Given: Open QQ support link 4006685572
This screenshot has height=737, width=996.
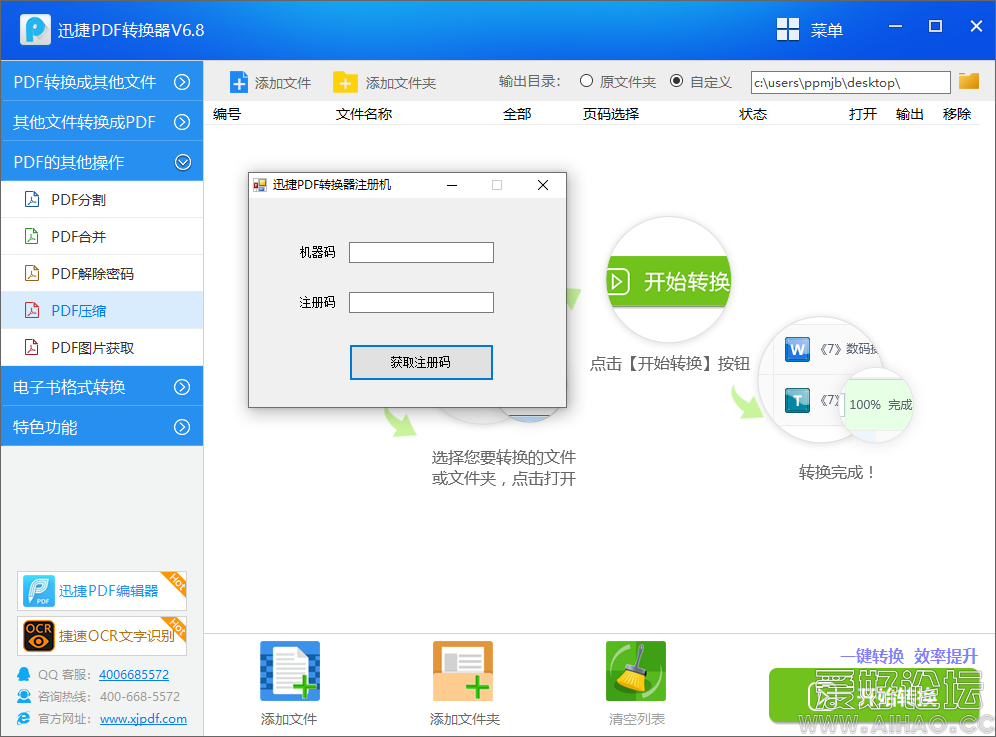Looking at the screenshot, I should (134, 674).
